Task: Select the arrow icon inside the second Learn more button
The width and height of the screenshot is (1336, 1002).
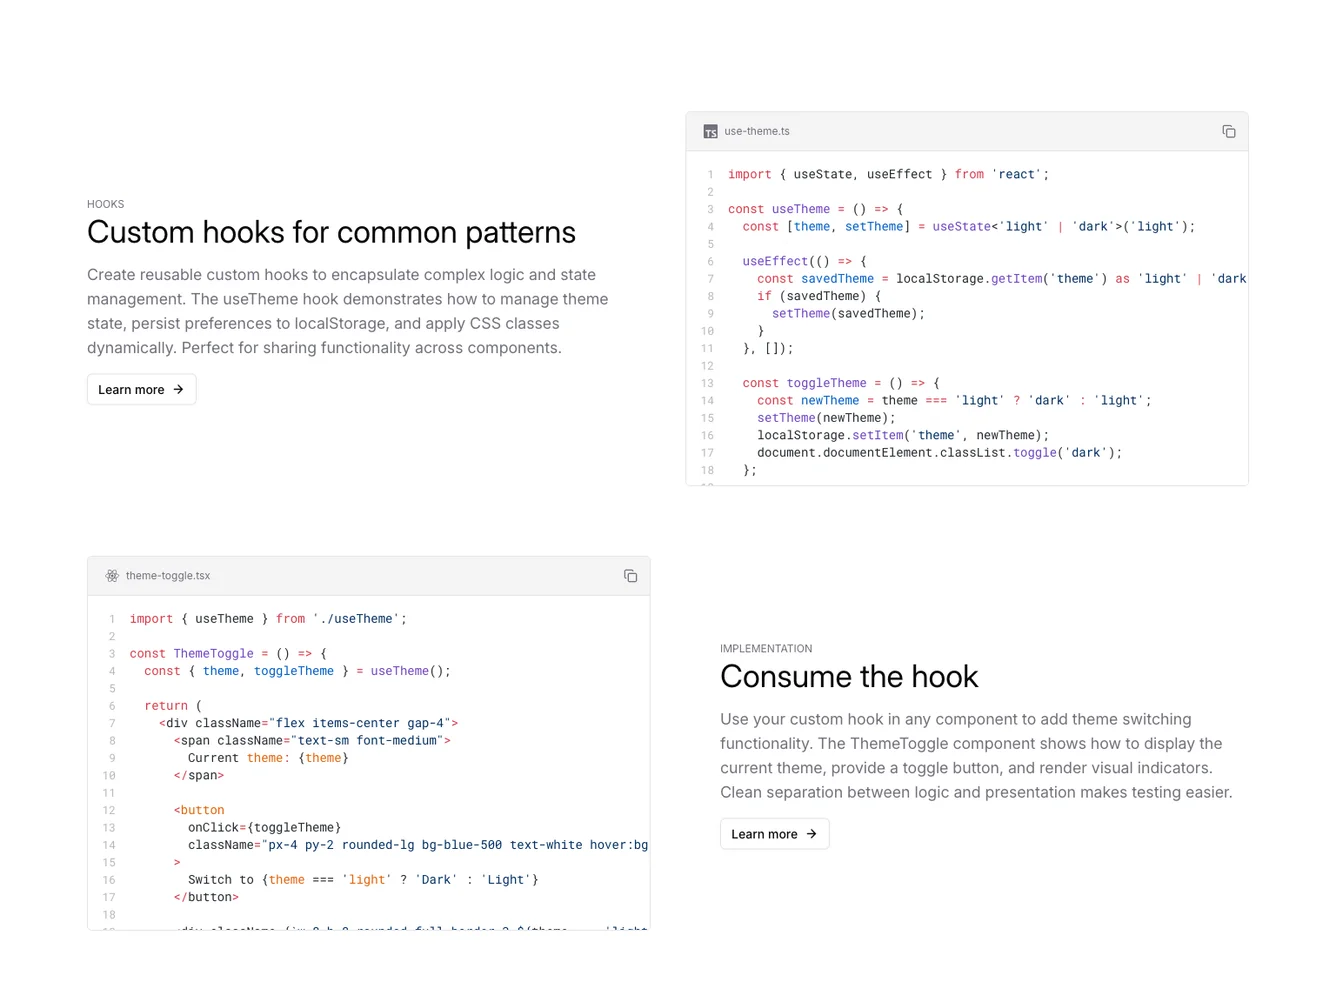Action: [x=811, y=833]
